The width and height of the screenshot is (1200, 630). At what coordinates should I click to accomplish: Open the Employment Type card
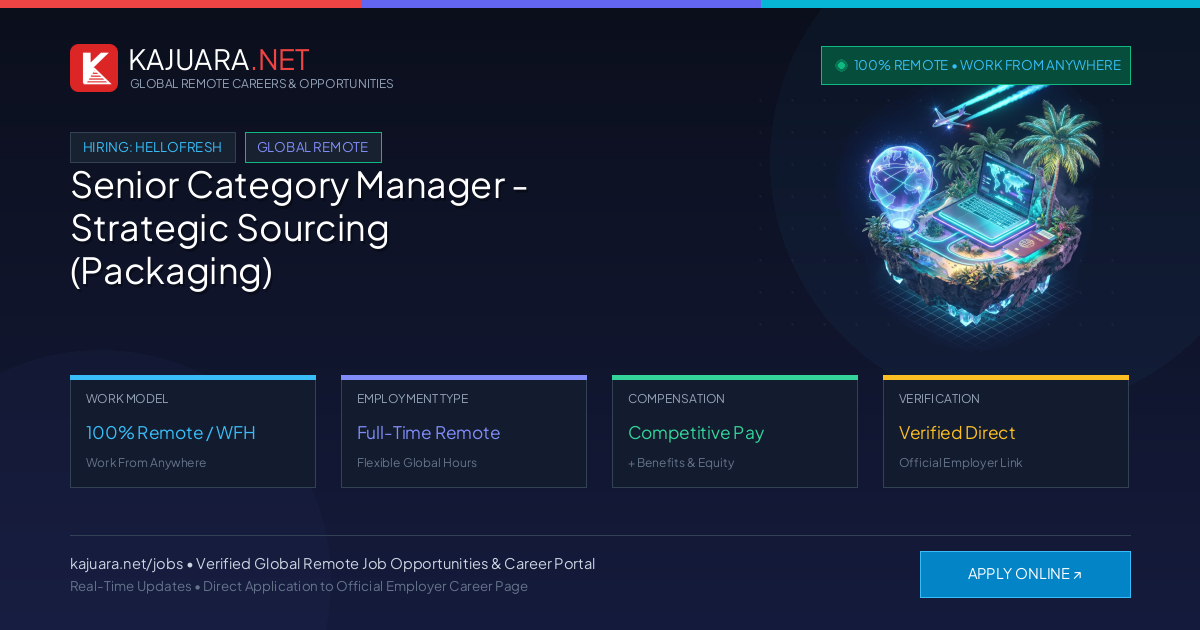[464, 432]
